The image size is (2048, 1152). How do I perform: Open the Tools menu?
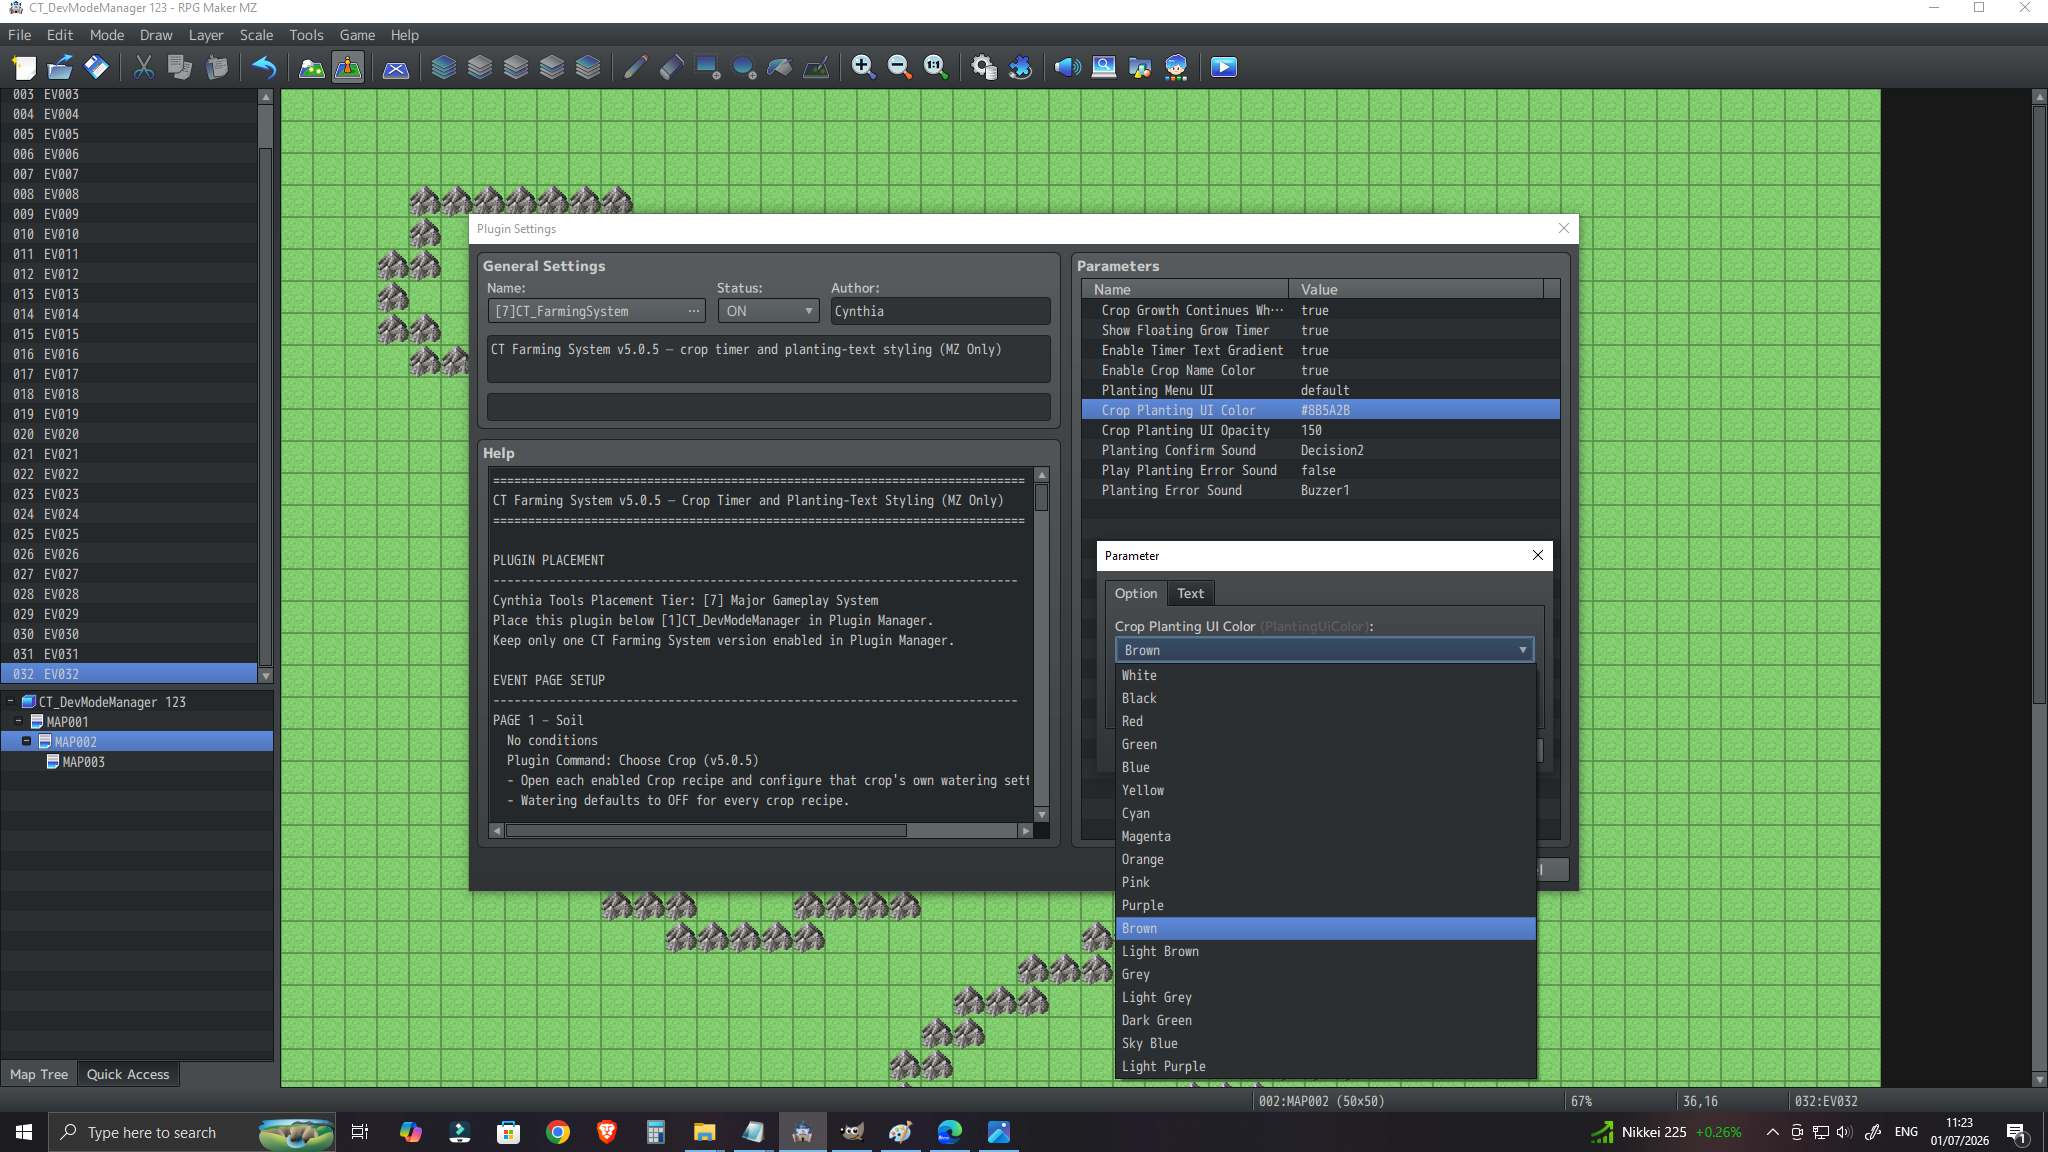tap(306, 35)
